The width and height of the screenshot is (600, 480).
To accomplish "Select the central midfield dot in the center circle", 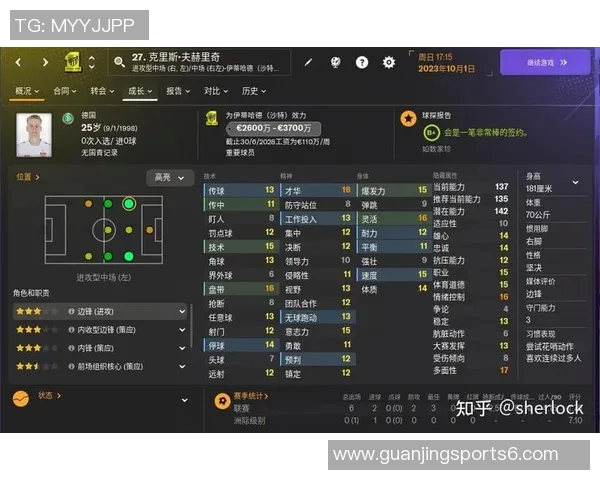I will (x=108, y=230).
